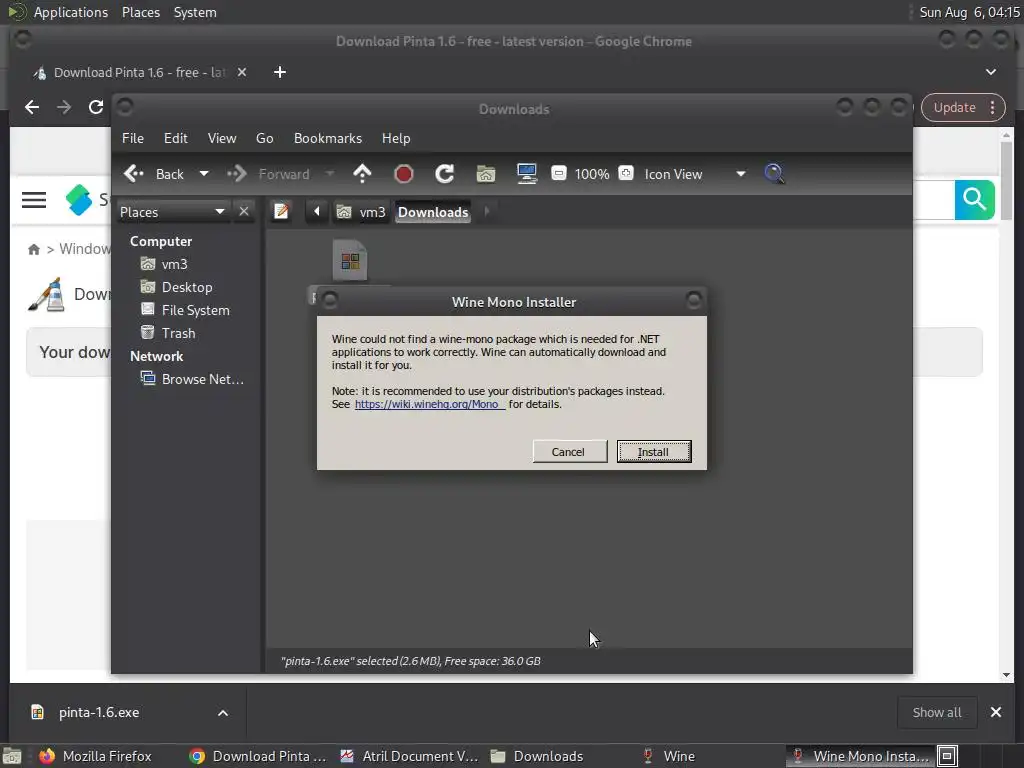Click Downloads path bar button
Screen dimensions: 1024x768
pyautogui.click(x=433, y=212)
